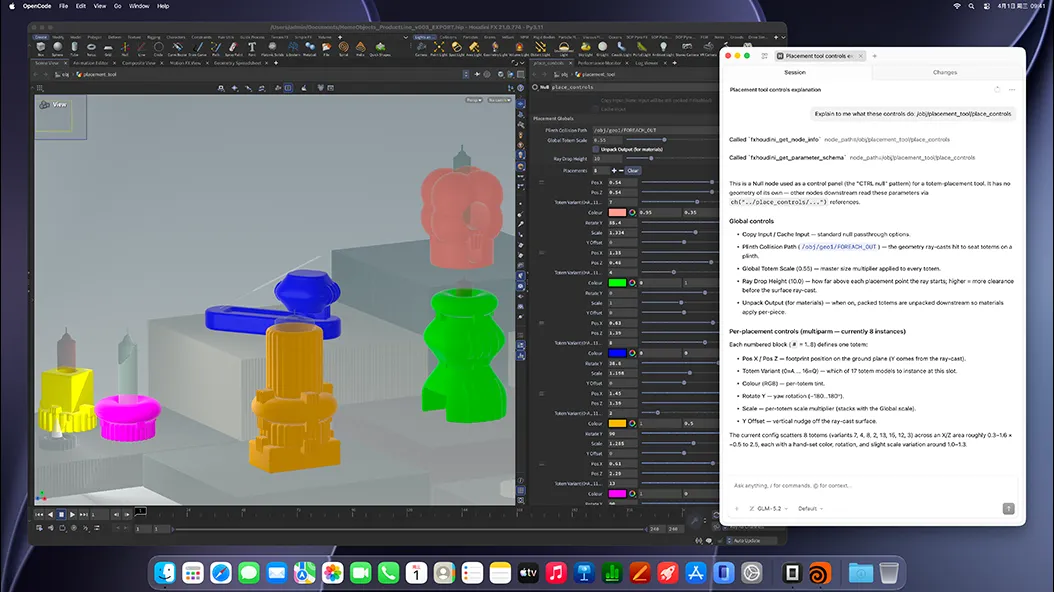Select the Sphere shelf tool

58,50
